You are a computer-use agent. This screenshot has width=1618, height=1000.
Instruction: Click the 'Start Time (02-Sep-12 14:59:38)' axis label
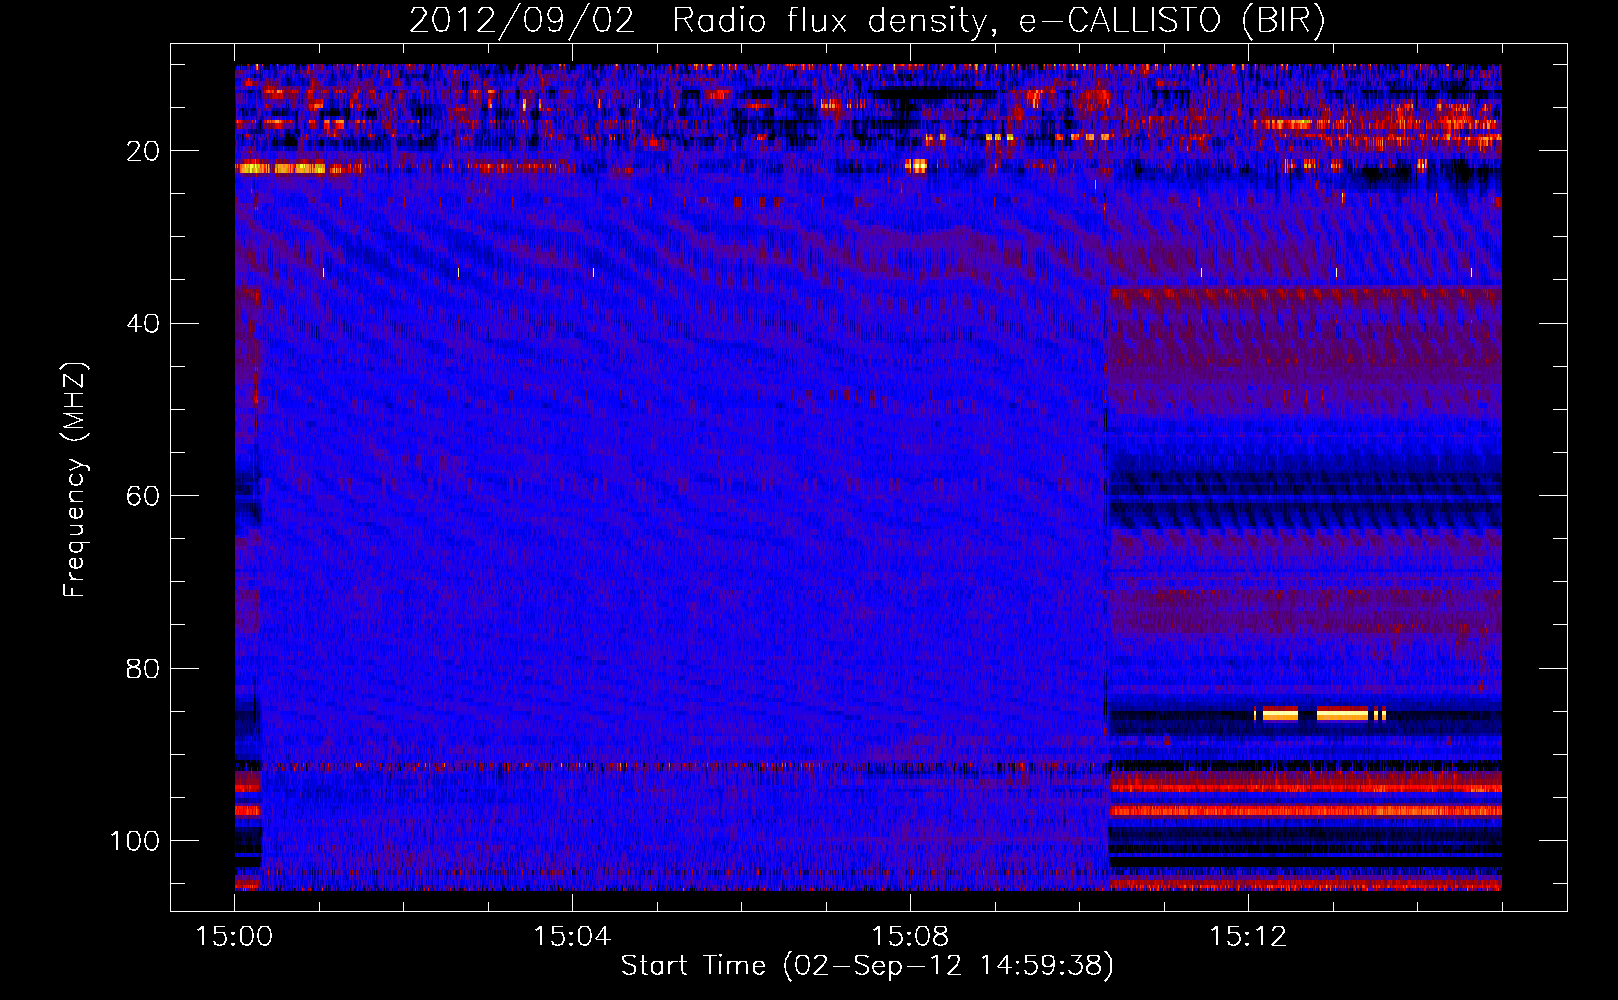[x=867, y=966]
